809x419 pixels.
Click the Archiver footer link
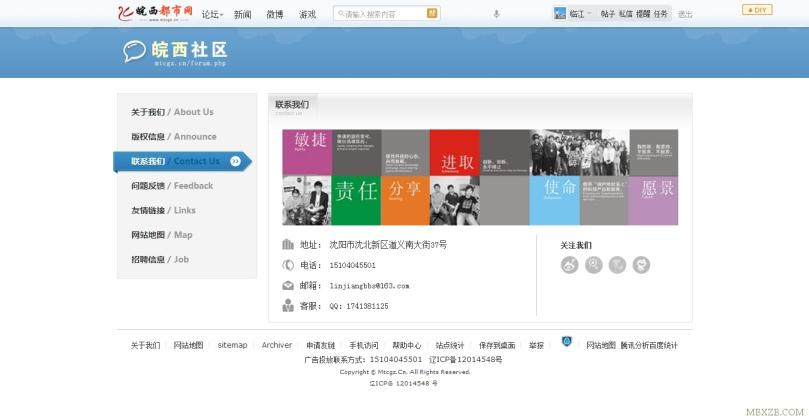277,345
